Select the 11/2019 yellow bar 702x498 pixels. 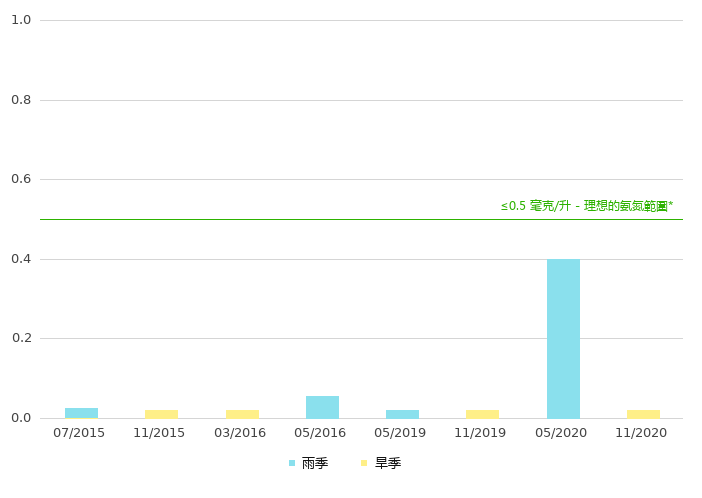click(482, 414)
